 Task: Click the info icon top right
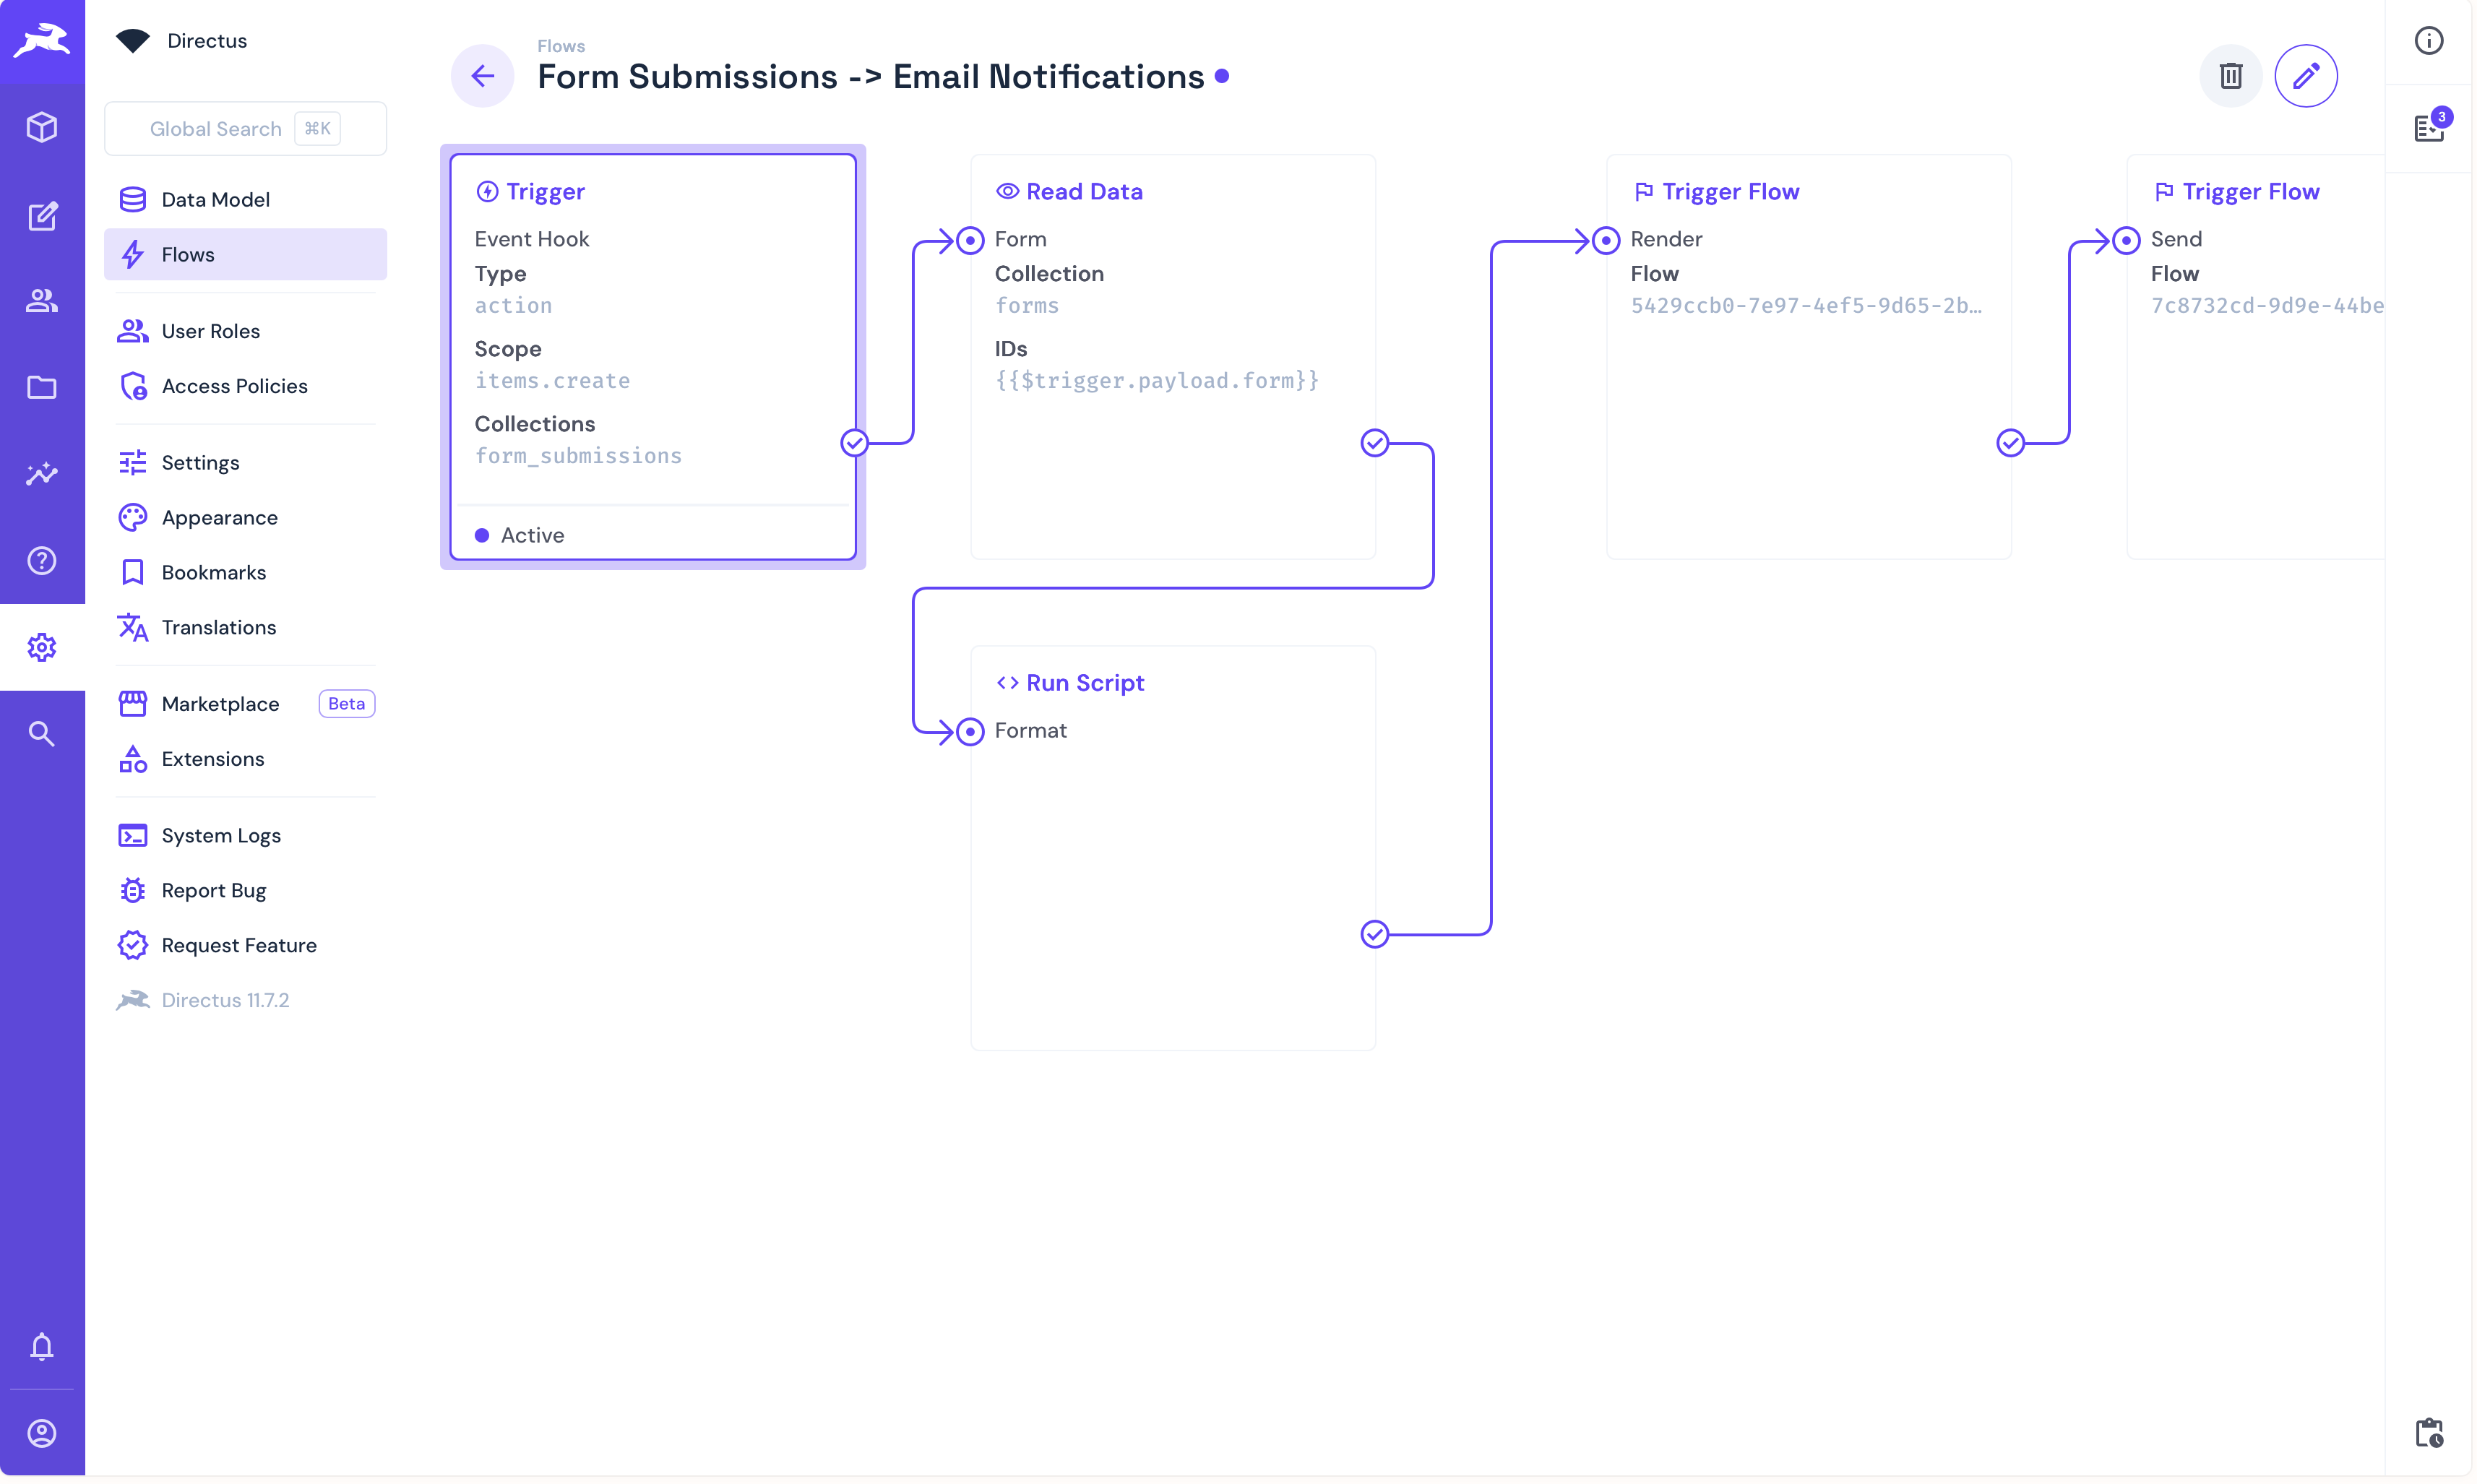[x=2429, y=40]
